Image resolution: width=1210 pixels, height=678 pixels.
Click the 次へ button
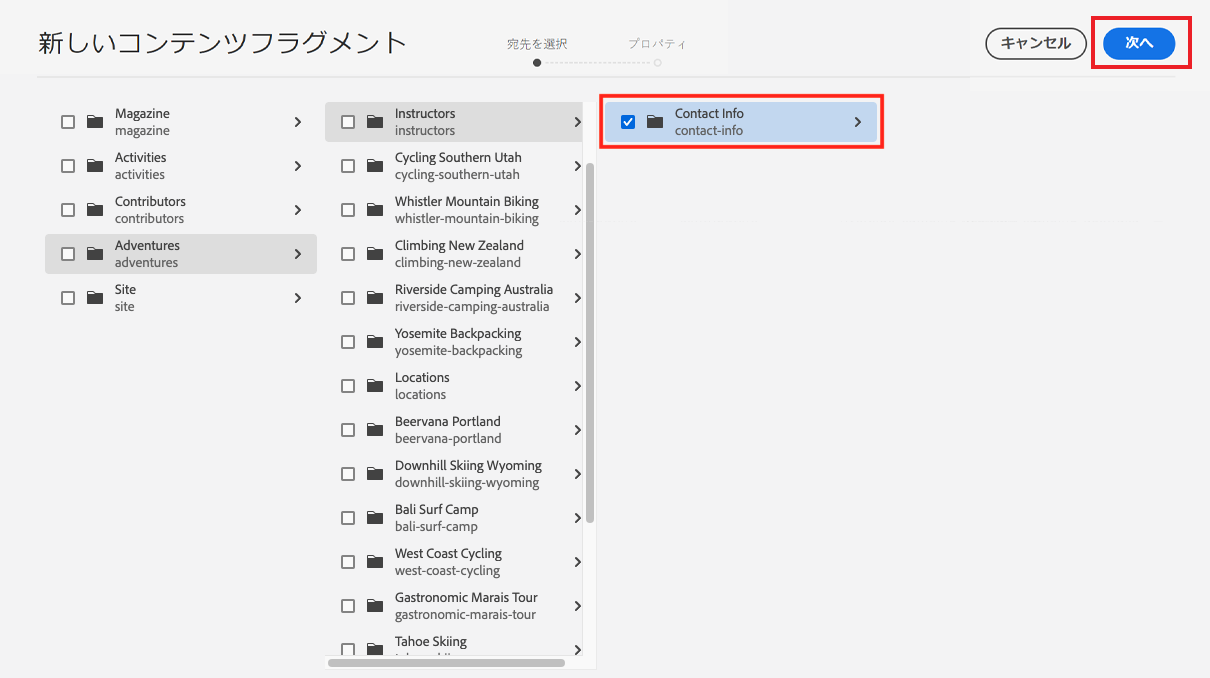click(1139, 43)
